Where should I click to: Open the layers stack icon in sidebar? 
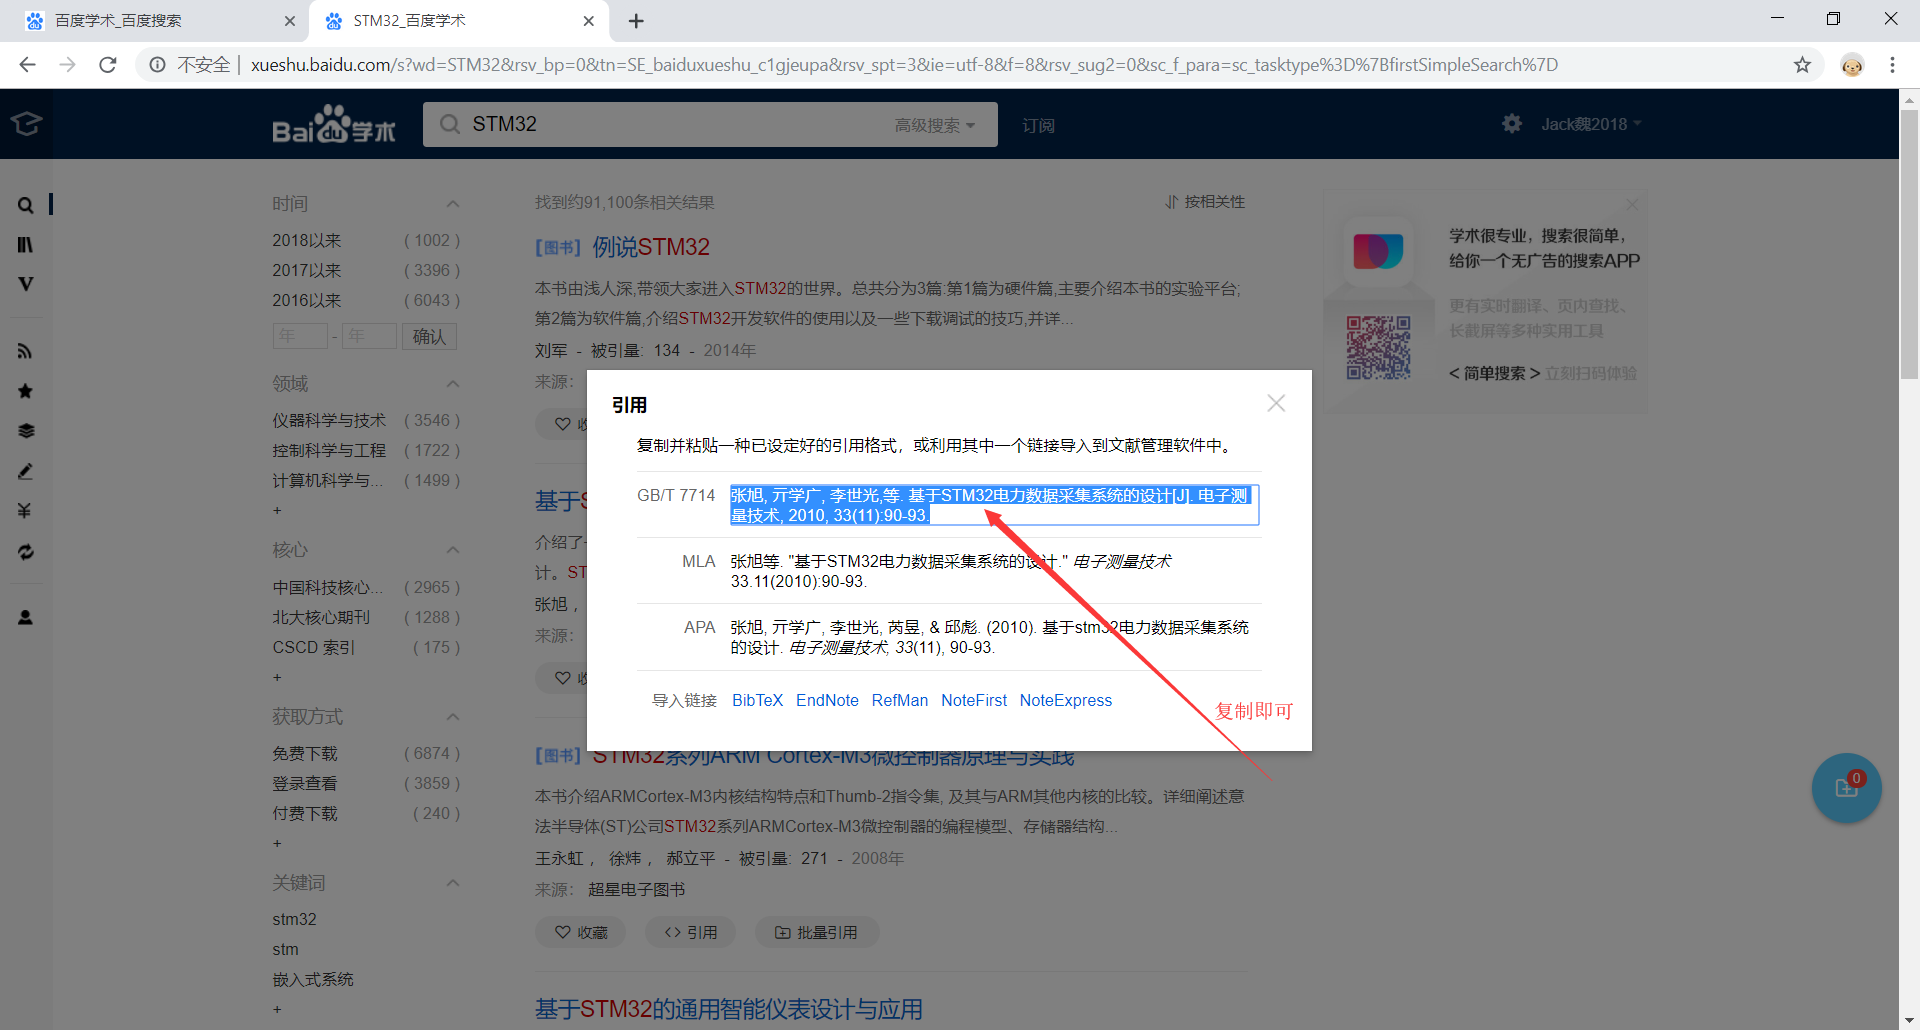click(x=26, y=431)
